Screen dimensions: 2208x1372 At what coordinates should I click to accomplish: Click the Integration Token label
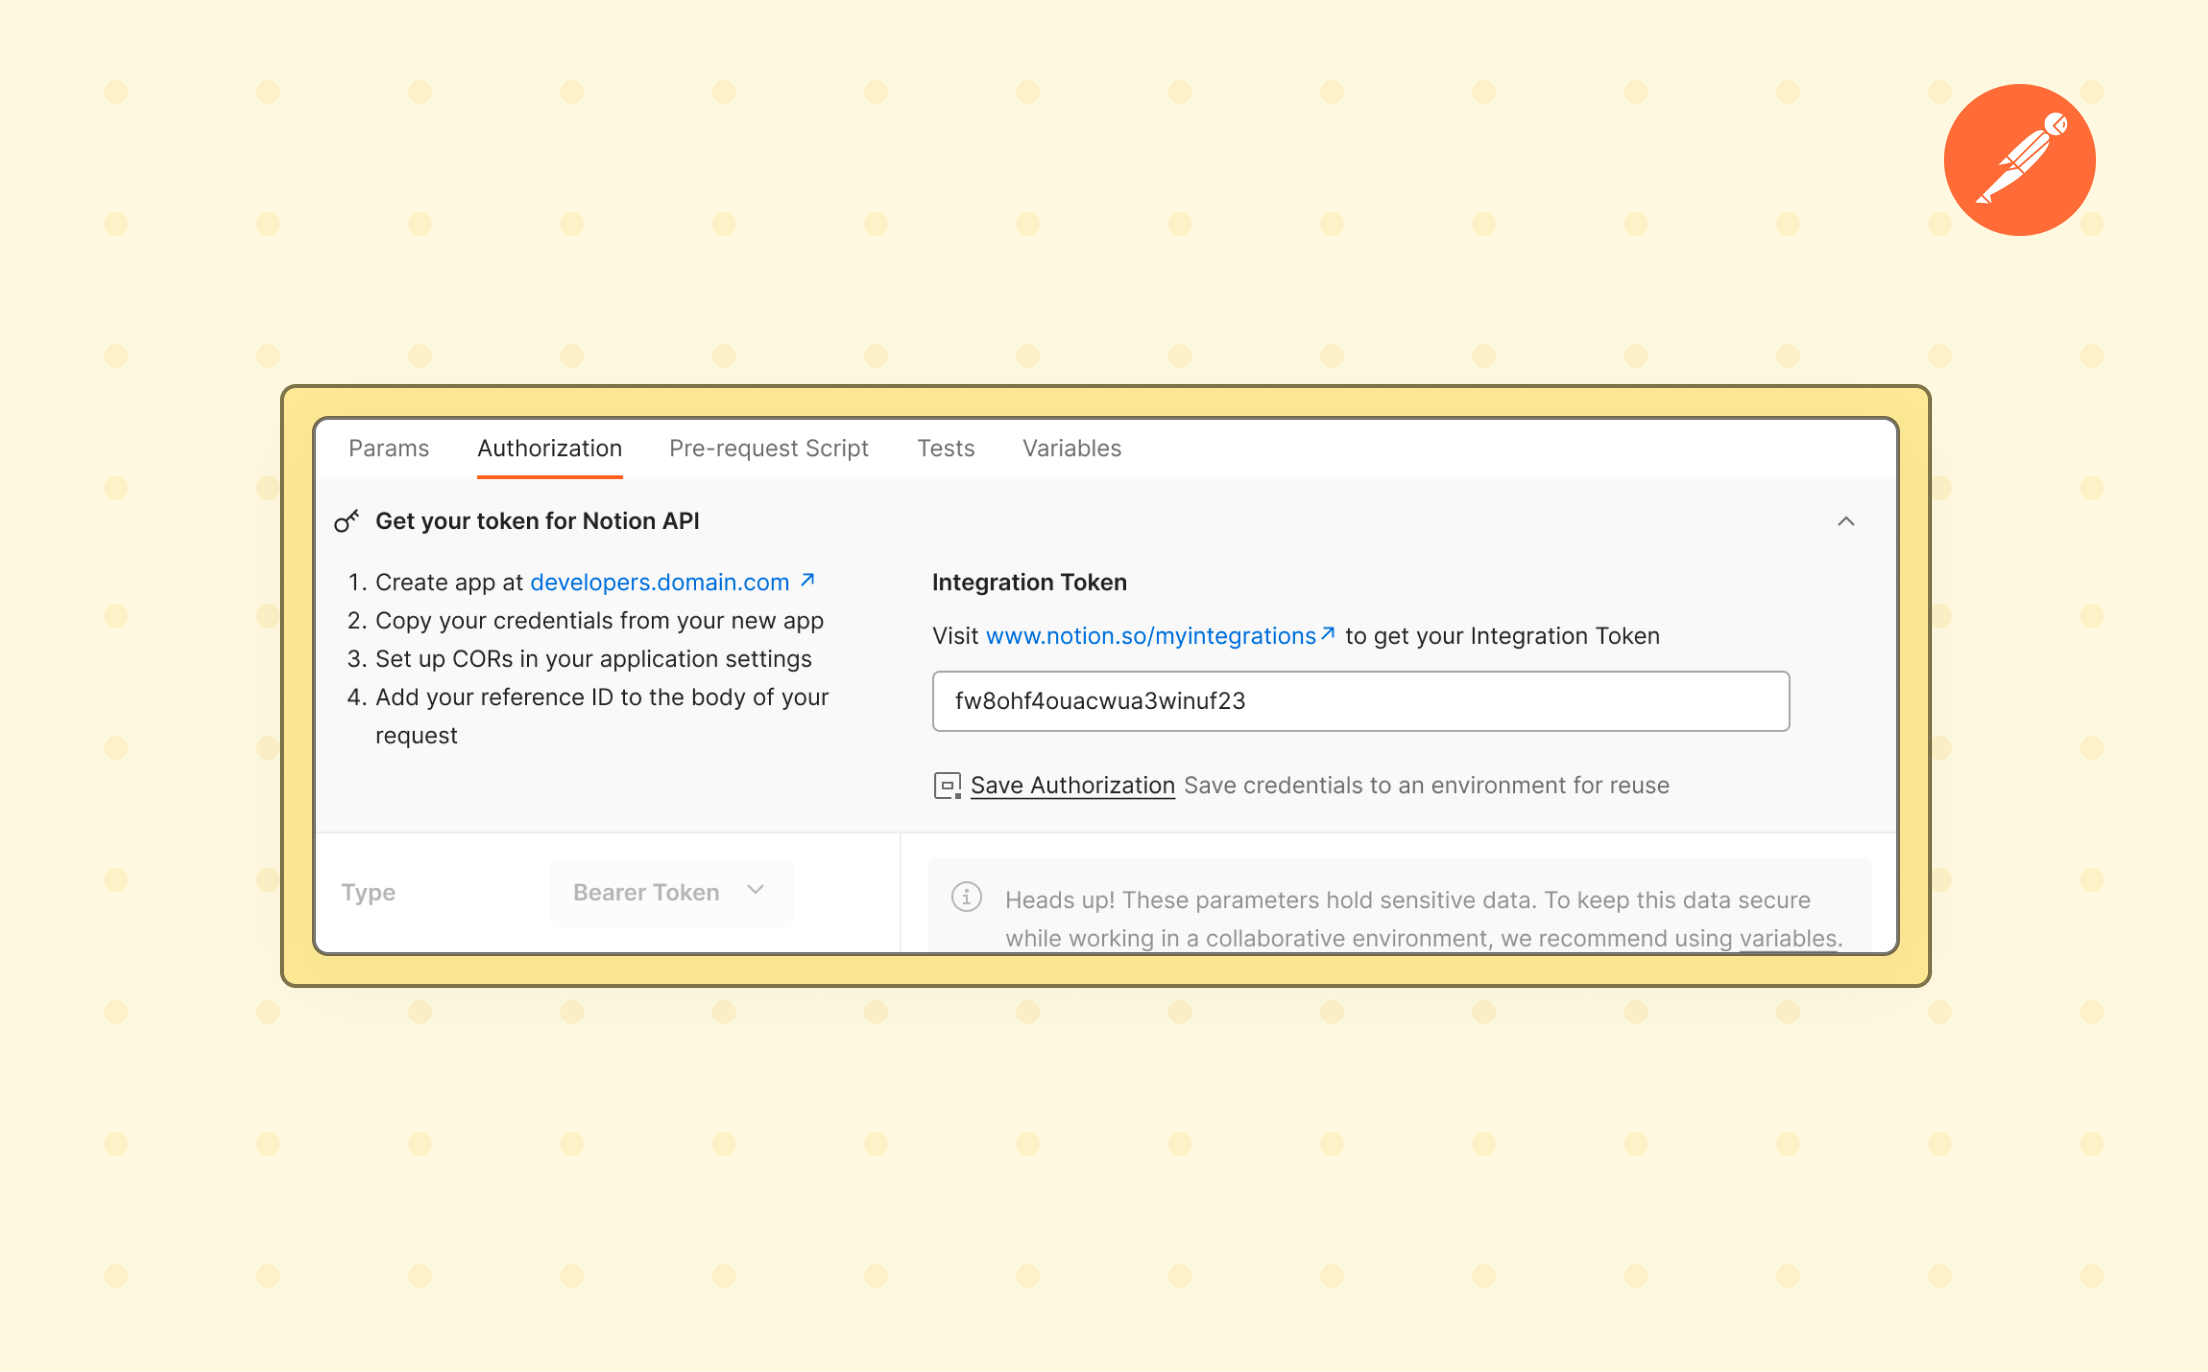click(1029, 582)
